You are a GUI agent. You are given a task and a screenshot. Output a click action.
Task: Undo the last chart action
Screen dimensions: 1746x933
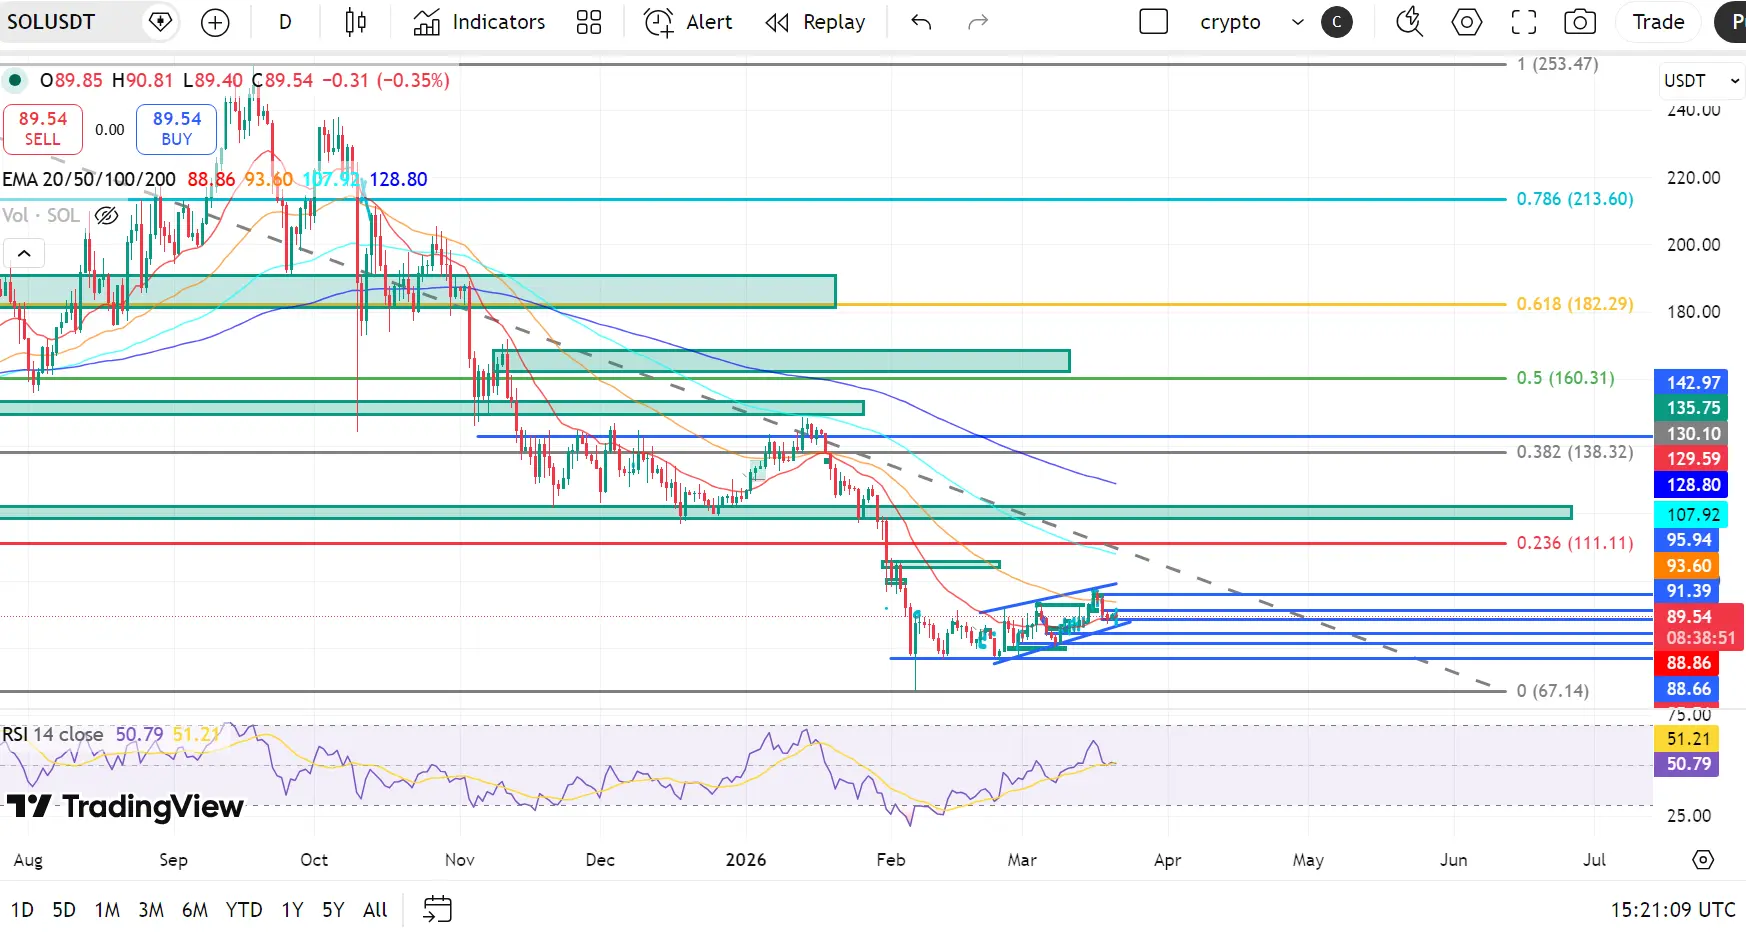coord(921,22)
